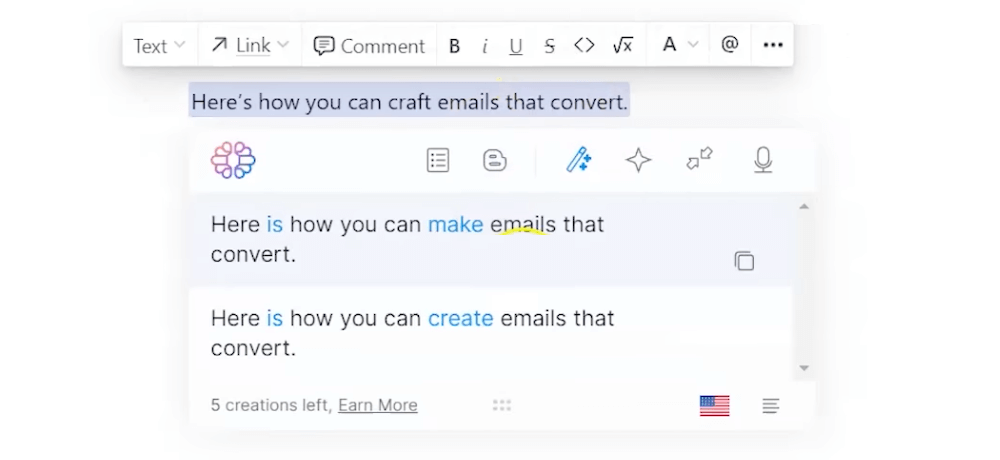
Task: Click the expand text arrows icon
Action: [700, 159]
